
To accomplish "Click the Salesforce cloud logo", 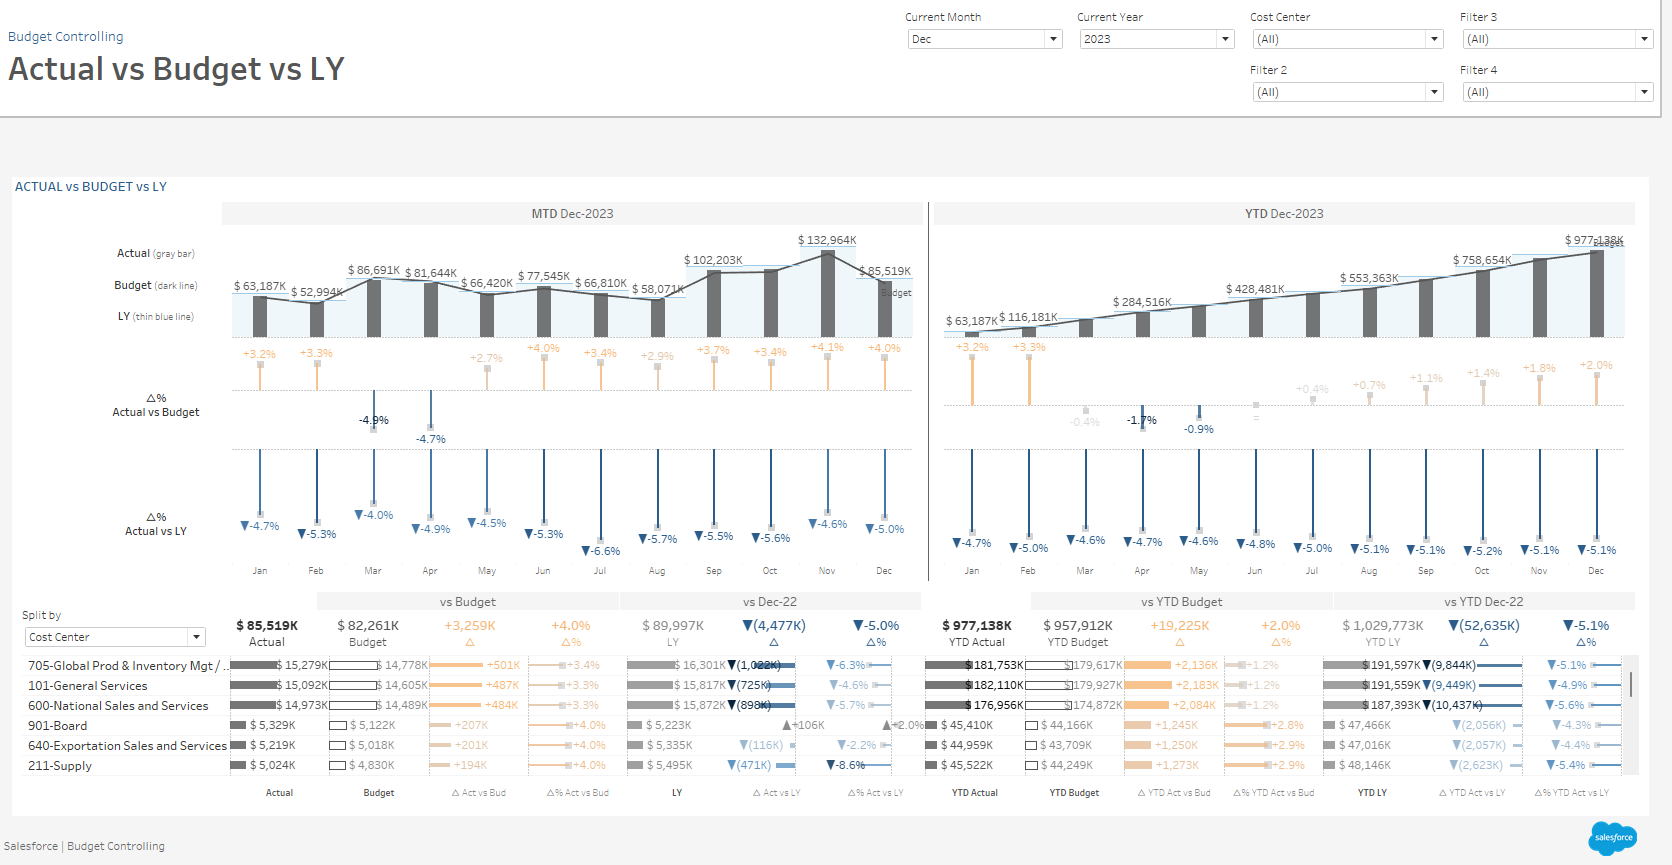I will 1612,838.
